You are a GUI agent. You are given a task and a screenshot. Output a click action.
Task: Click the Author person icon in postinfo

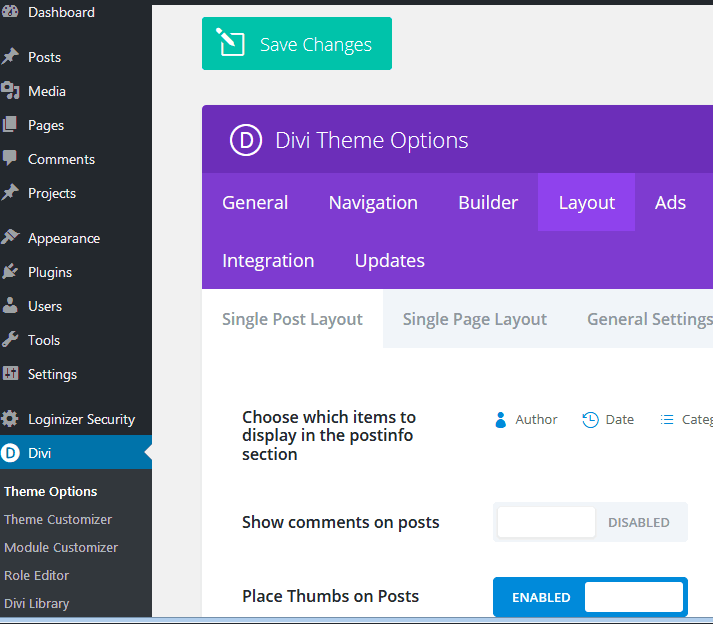501,419
